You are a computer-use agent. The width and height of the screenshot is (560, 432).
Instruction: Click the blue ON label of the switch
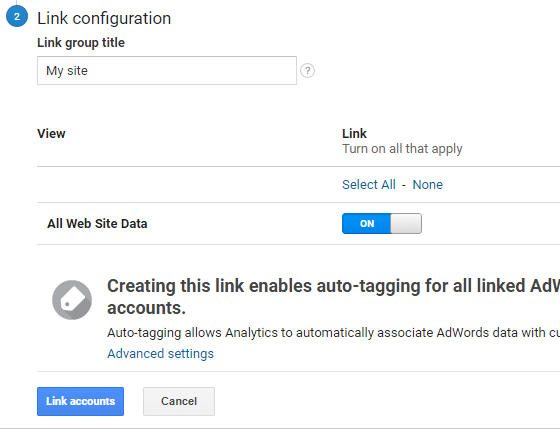click(367, 223)
